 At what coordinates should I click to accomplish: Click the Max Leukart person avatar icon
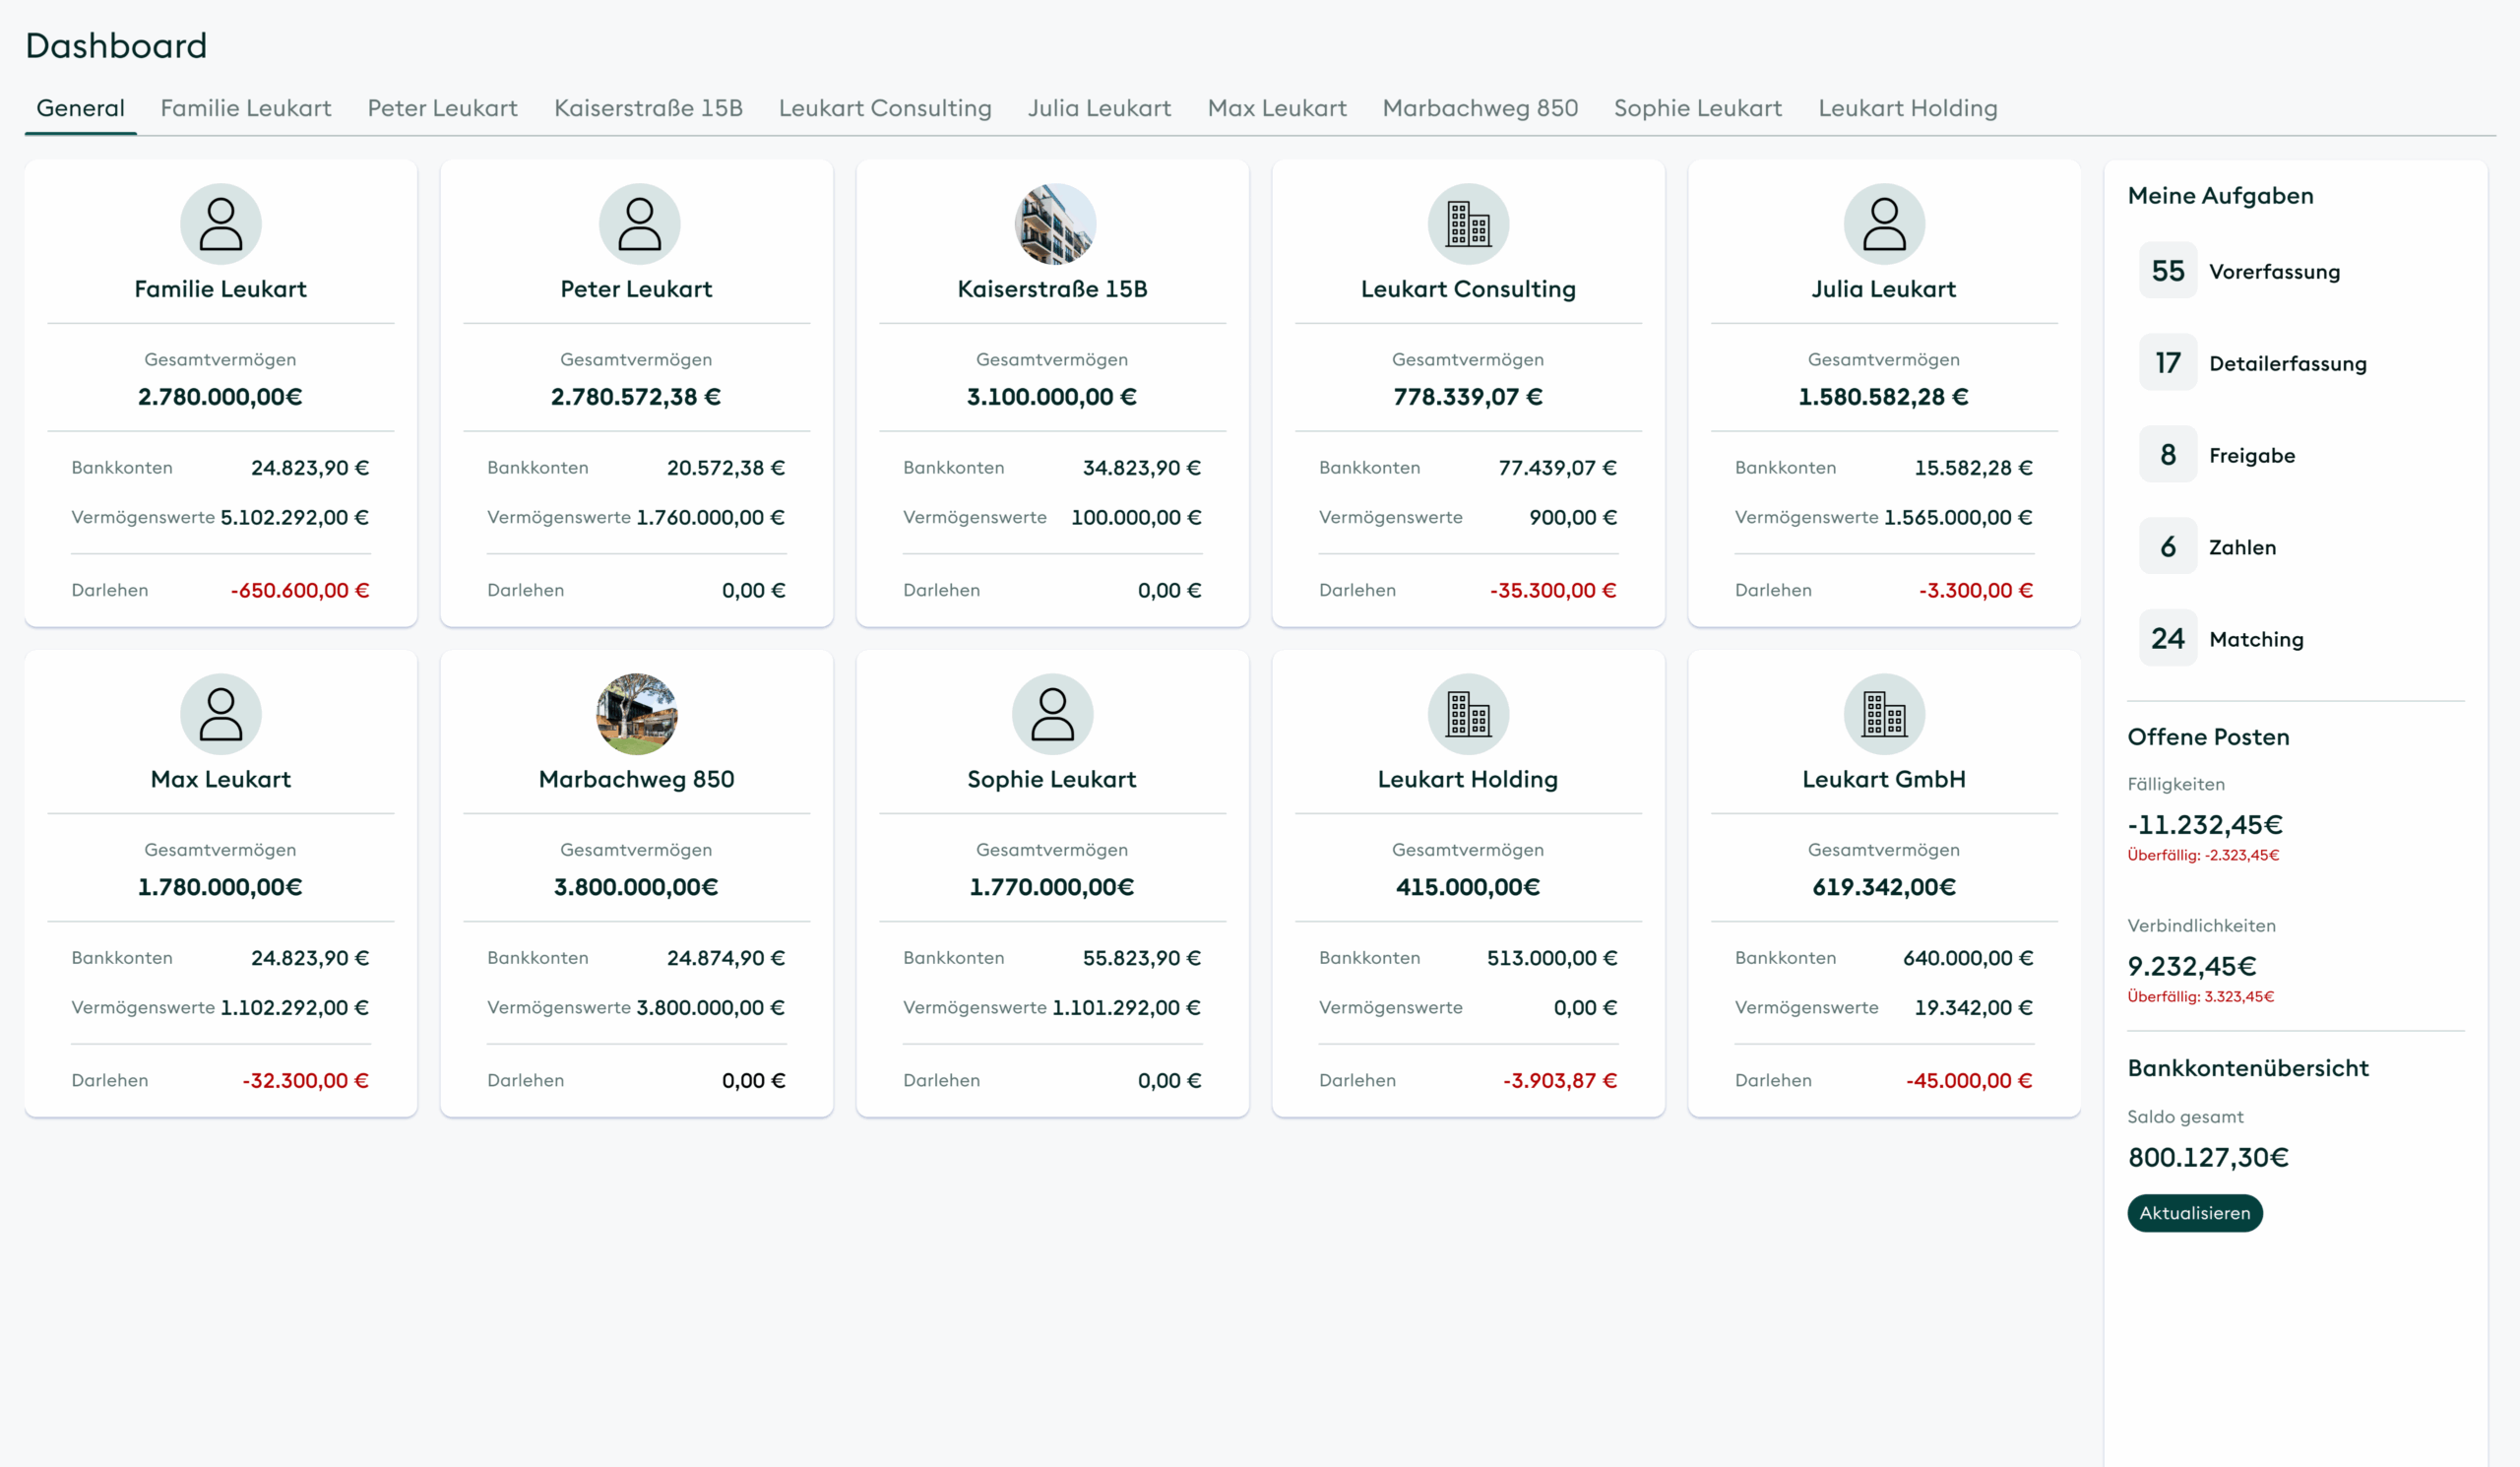coord(220,714)
